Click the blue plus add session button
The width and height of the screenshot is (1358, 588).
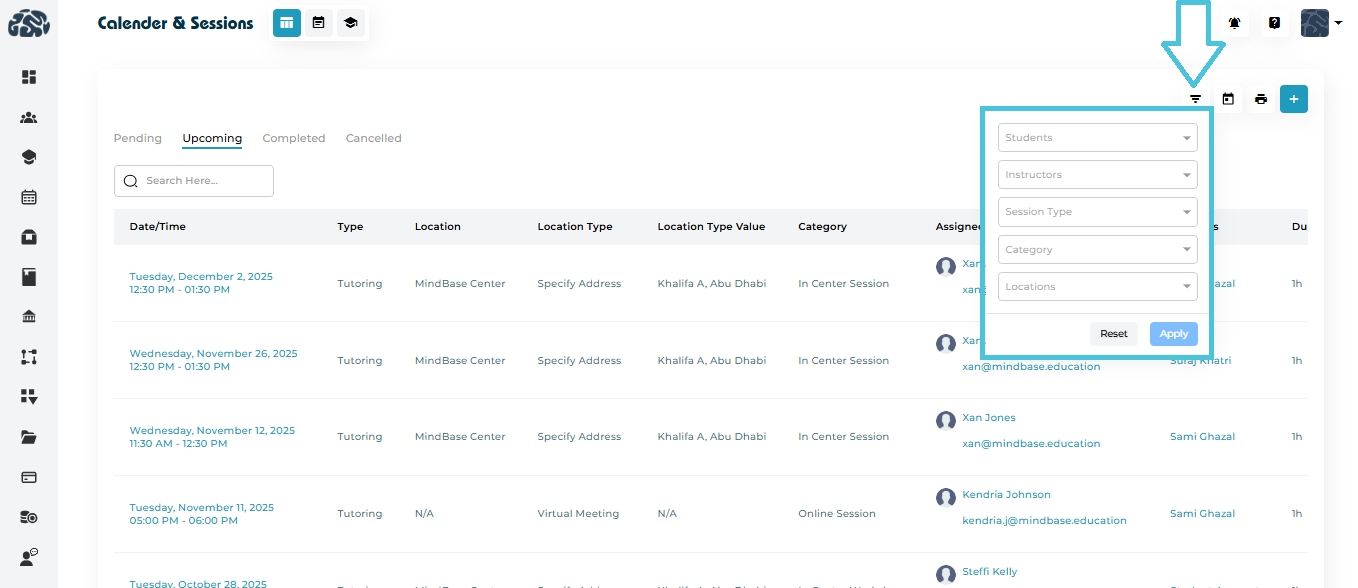coord(1294,99)
